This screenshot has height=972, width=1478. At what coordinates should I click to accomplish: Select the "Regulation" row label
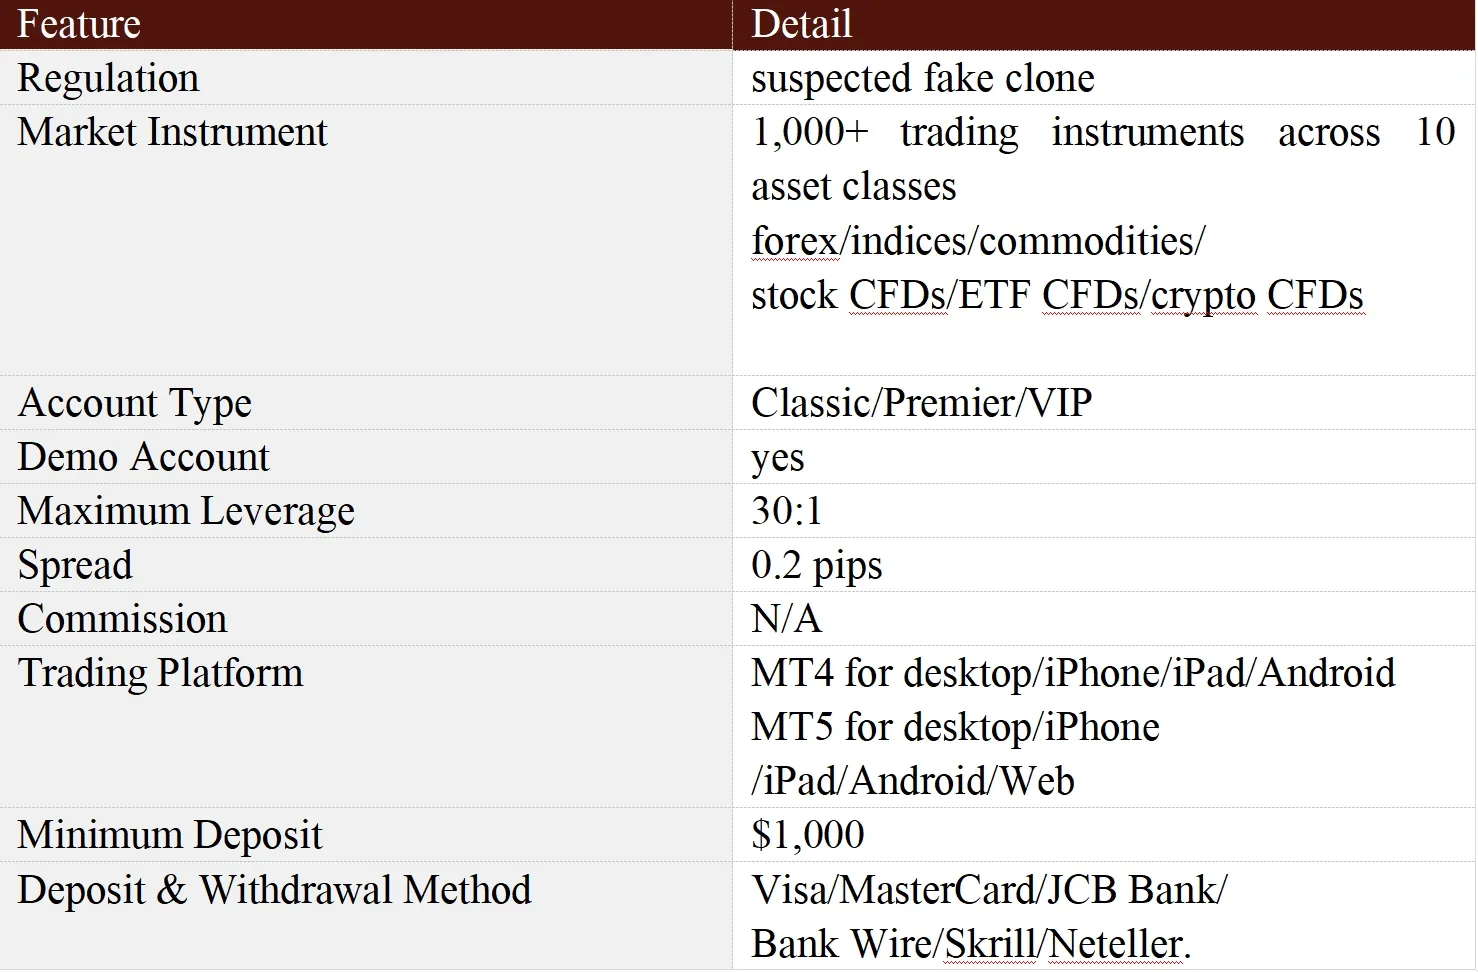(108, 78)
